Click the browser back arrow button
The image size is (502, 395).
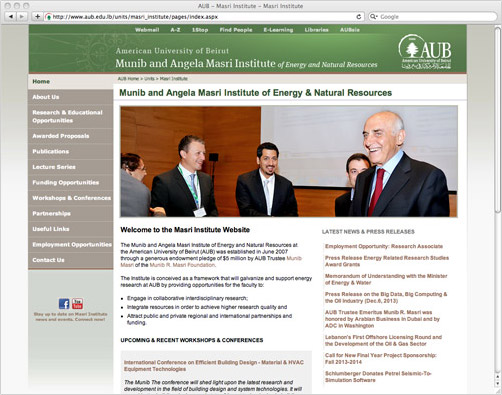tap(11, 16)
